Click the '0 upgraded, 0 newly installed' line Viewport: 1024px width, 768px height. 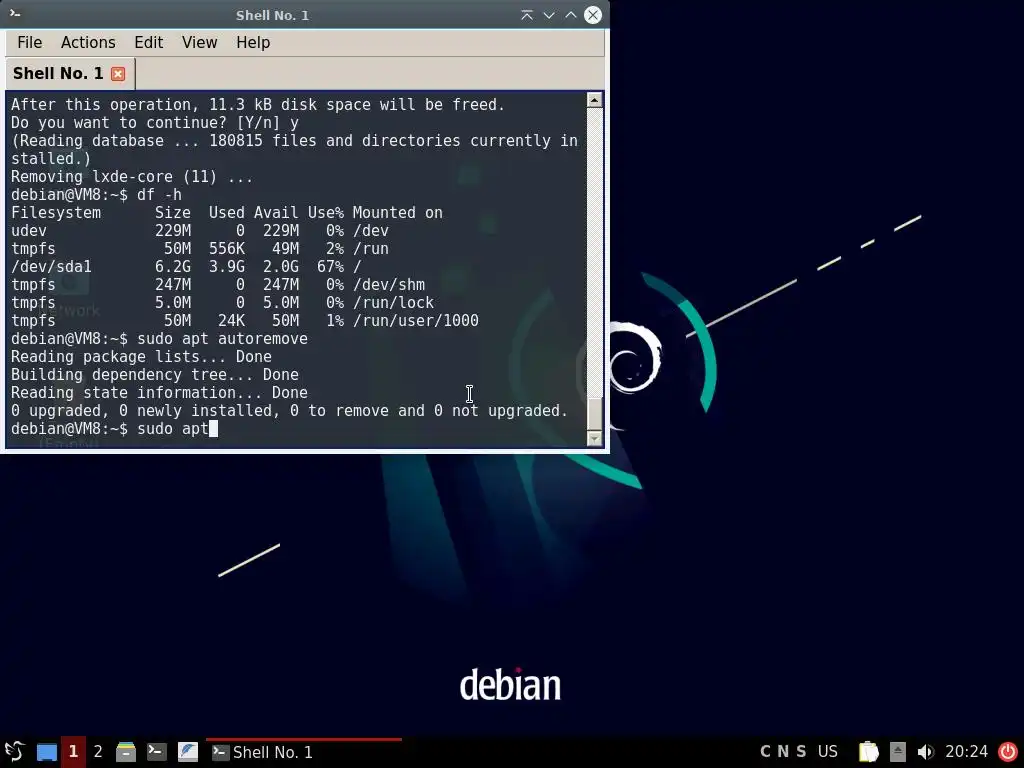coord(289,411)
